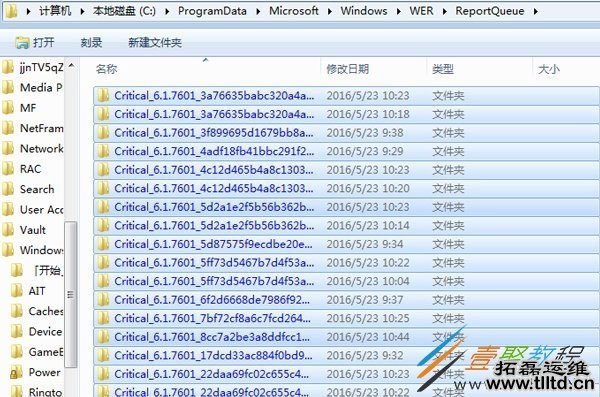
Task: Select folder Critical_6.1.7601_3f899695d1679bb8a
Action: pyautogui.click(x=346, y=133)
